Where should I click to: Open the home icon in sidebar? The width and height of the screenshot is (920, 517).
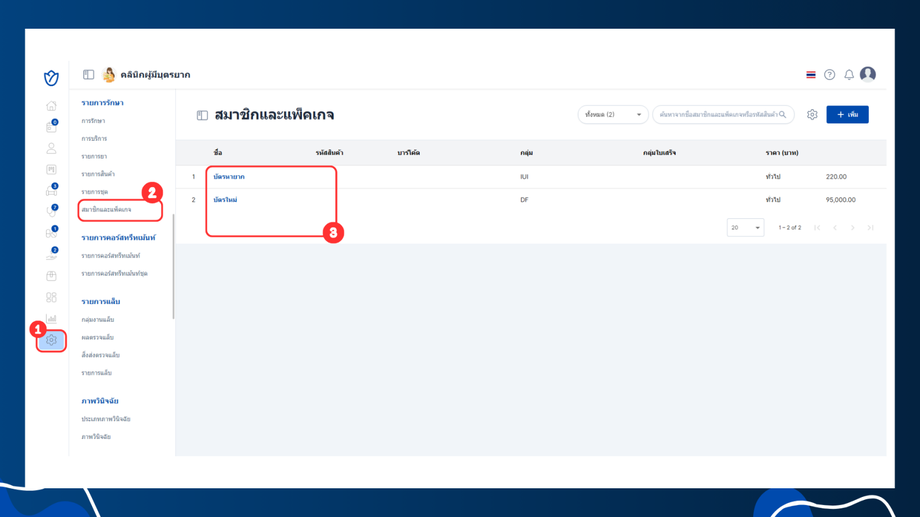click(51, 106)
